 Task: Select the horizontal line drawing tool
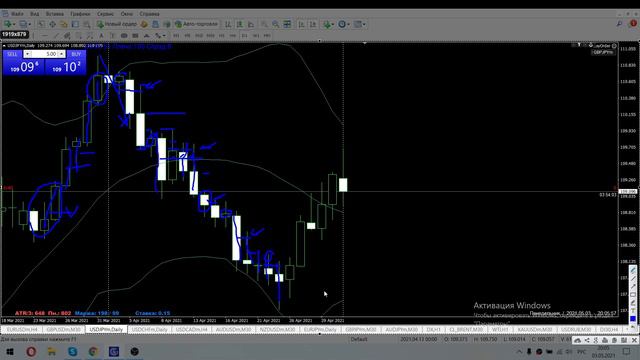[45, 36]
